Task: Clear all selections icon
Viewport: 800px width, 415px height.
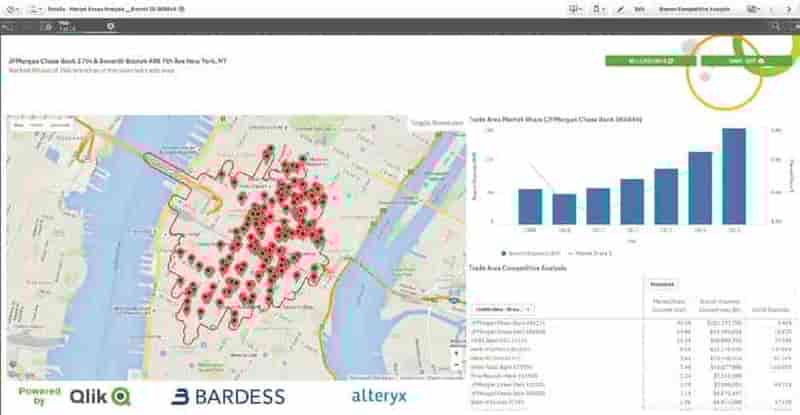Action: (48, 27)
